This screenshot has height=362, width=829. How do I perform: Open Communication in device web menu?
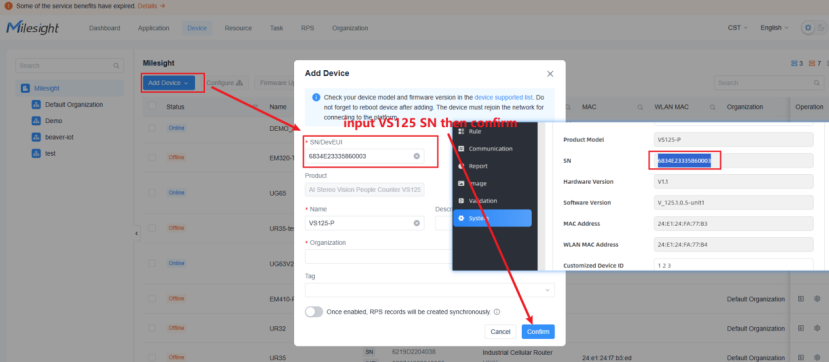coord(492,149)
